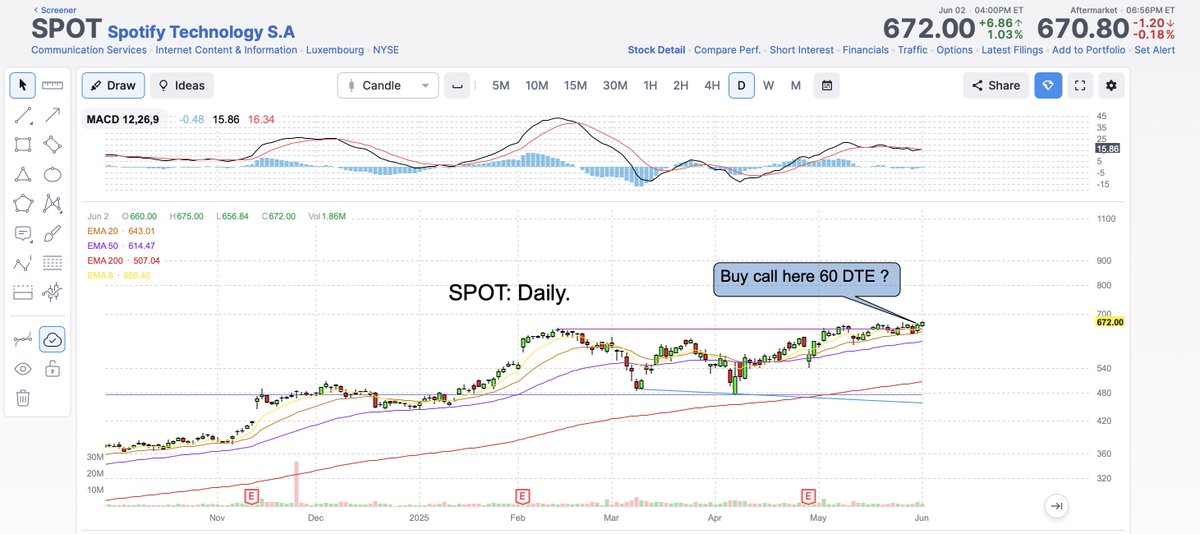Open Latest Filings link
Screen dimensions: 1200x534
(1012, 50)
